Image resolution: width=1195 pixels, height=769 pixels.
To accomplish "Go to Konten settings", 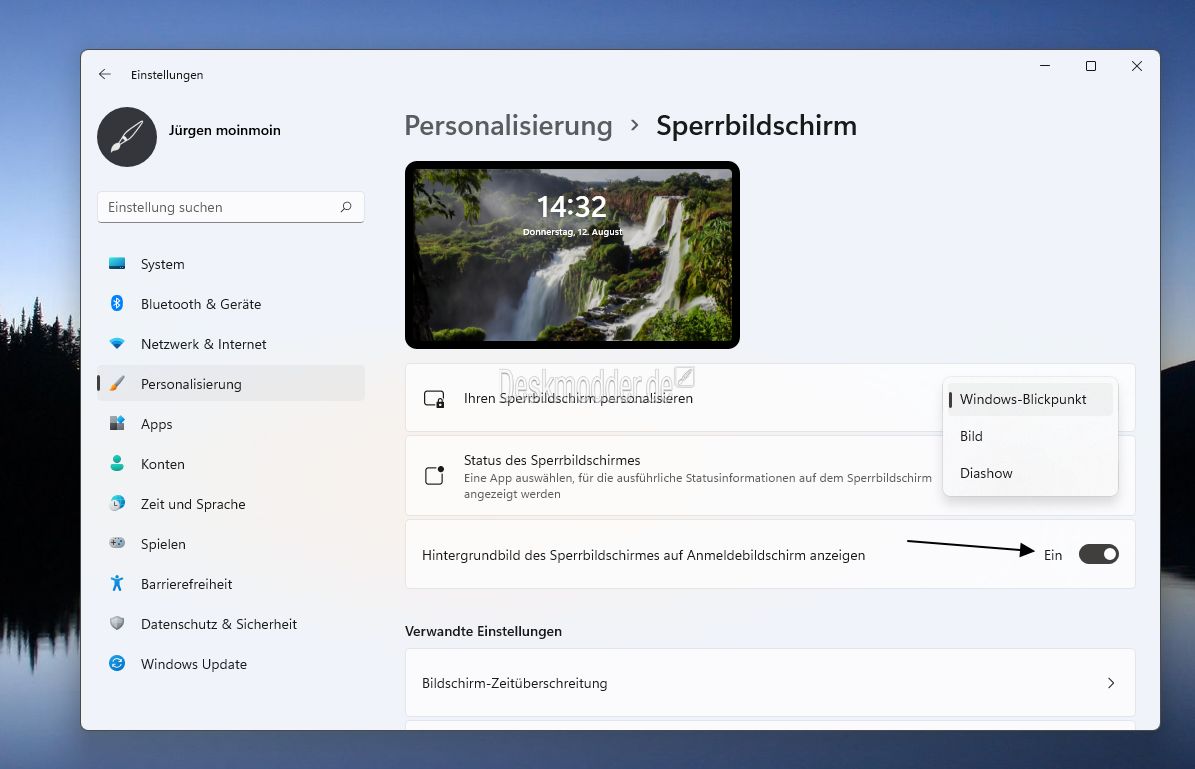I will coord(230,463).
